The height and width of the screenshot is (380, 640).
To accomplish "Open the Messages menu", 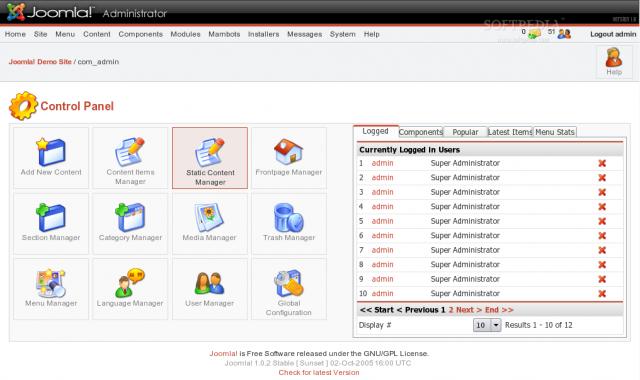I will pyautogui.click(x=304, y=34).
